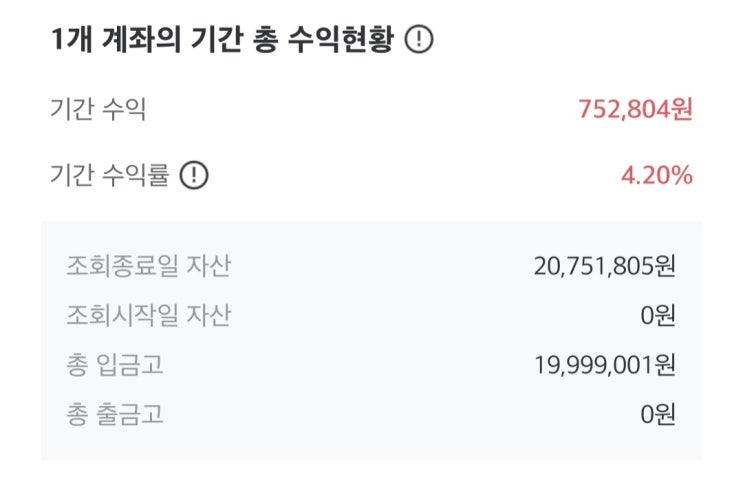Screen dimensions: 743x487
Task: Click between 조회시작일 자산 and its 0원
Action: [430, 316]
